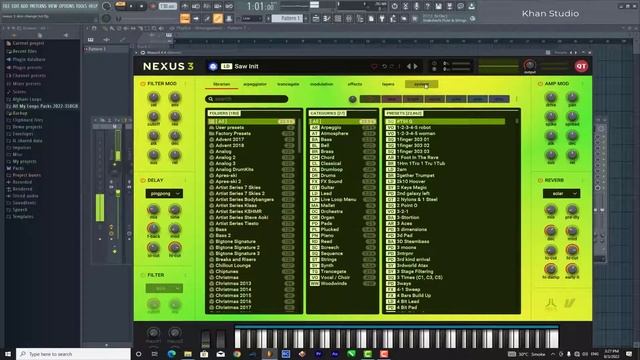
Task: Click the Windows Start button
Action: 8,354
